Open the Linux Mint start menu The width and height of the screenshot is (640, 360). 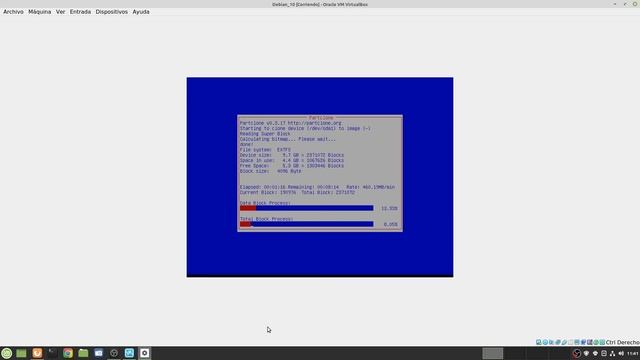(x=7, y=353)
